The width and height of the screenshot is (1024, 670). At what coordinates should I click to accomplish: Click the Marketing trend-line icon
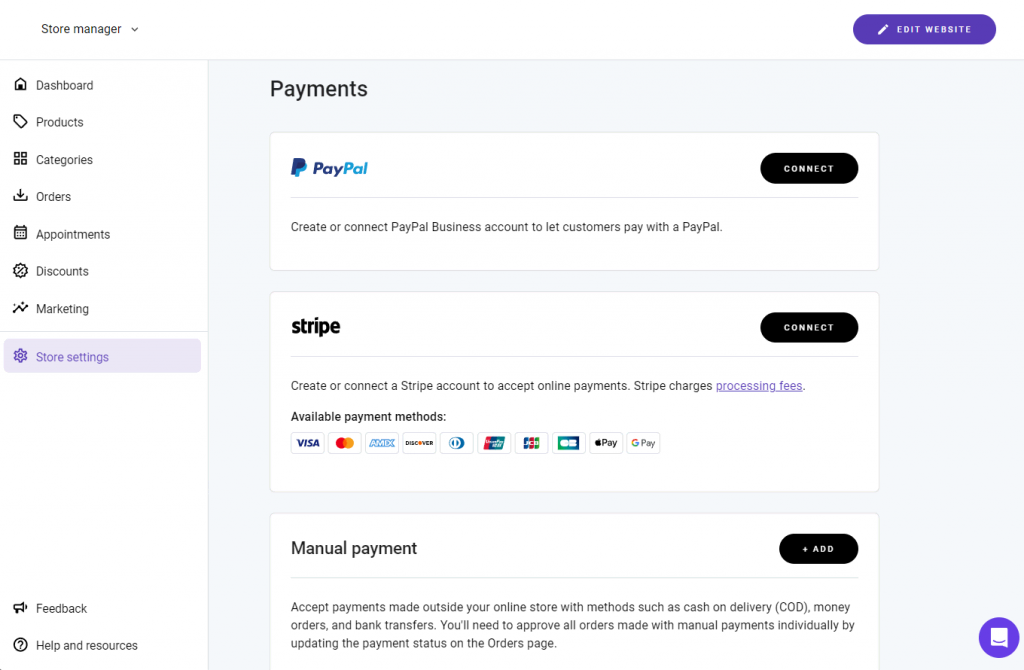click(20, 308)
